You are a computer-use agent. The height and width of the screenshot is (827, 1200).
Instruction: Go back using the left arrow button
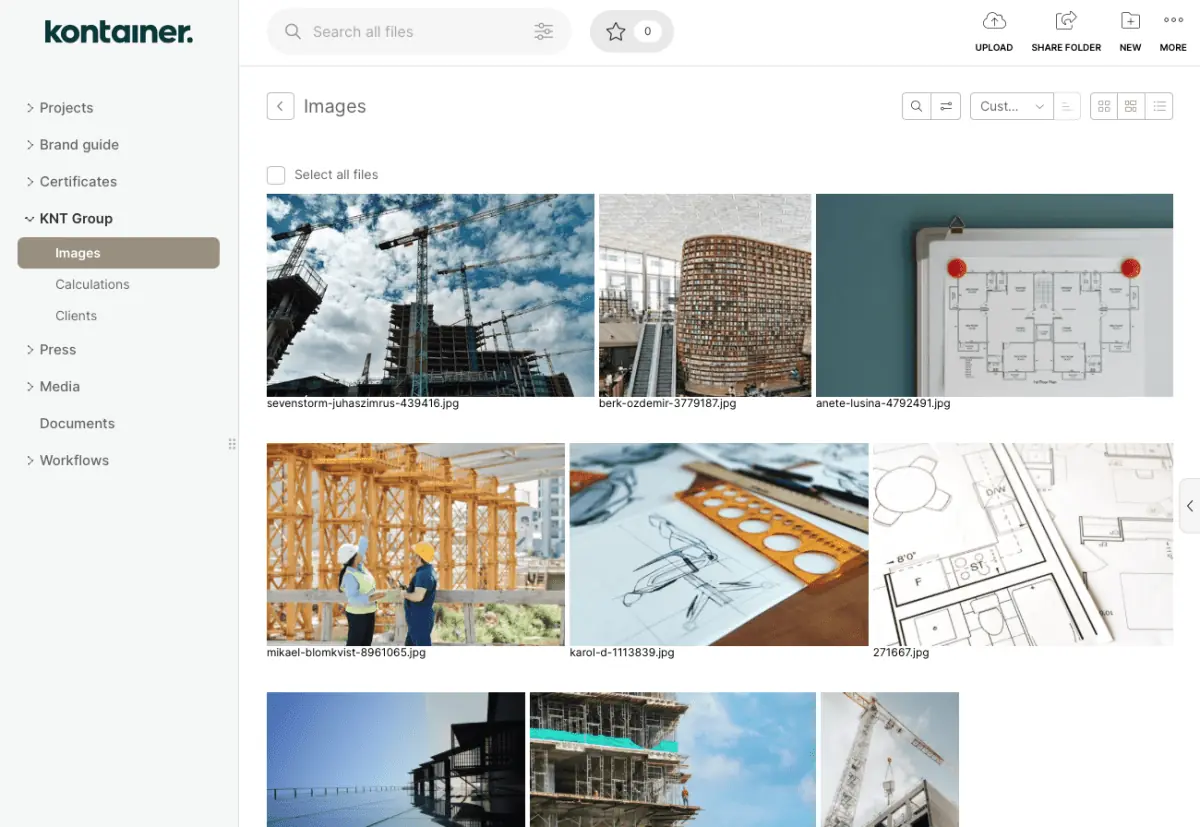point(280,105)
